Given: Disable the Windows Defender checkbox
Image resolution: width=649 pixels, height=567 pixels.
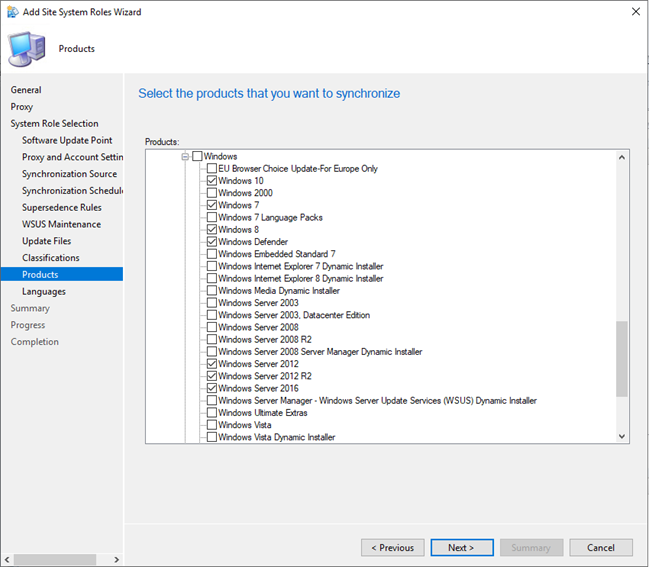Looking at the screenshot, I should coord(212,242).
